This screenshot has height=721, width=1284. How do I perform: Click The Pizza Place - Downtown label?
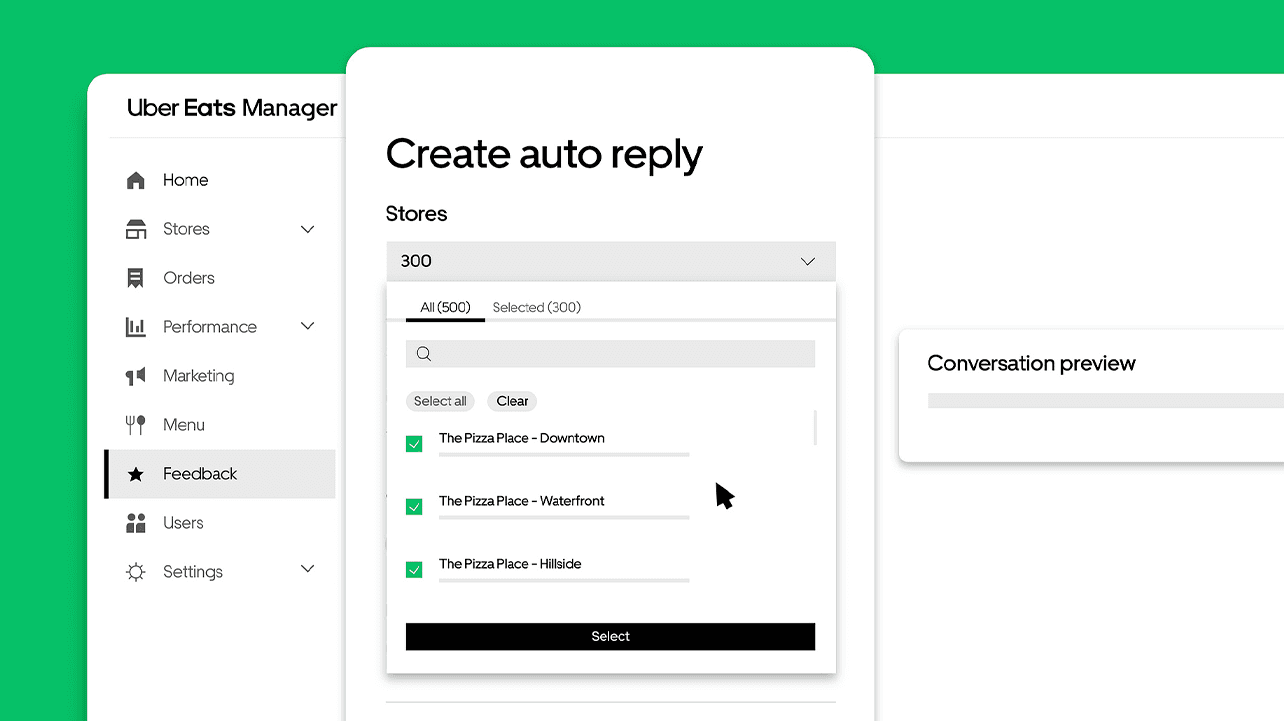[521, 438]
